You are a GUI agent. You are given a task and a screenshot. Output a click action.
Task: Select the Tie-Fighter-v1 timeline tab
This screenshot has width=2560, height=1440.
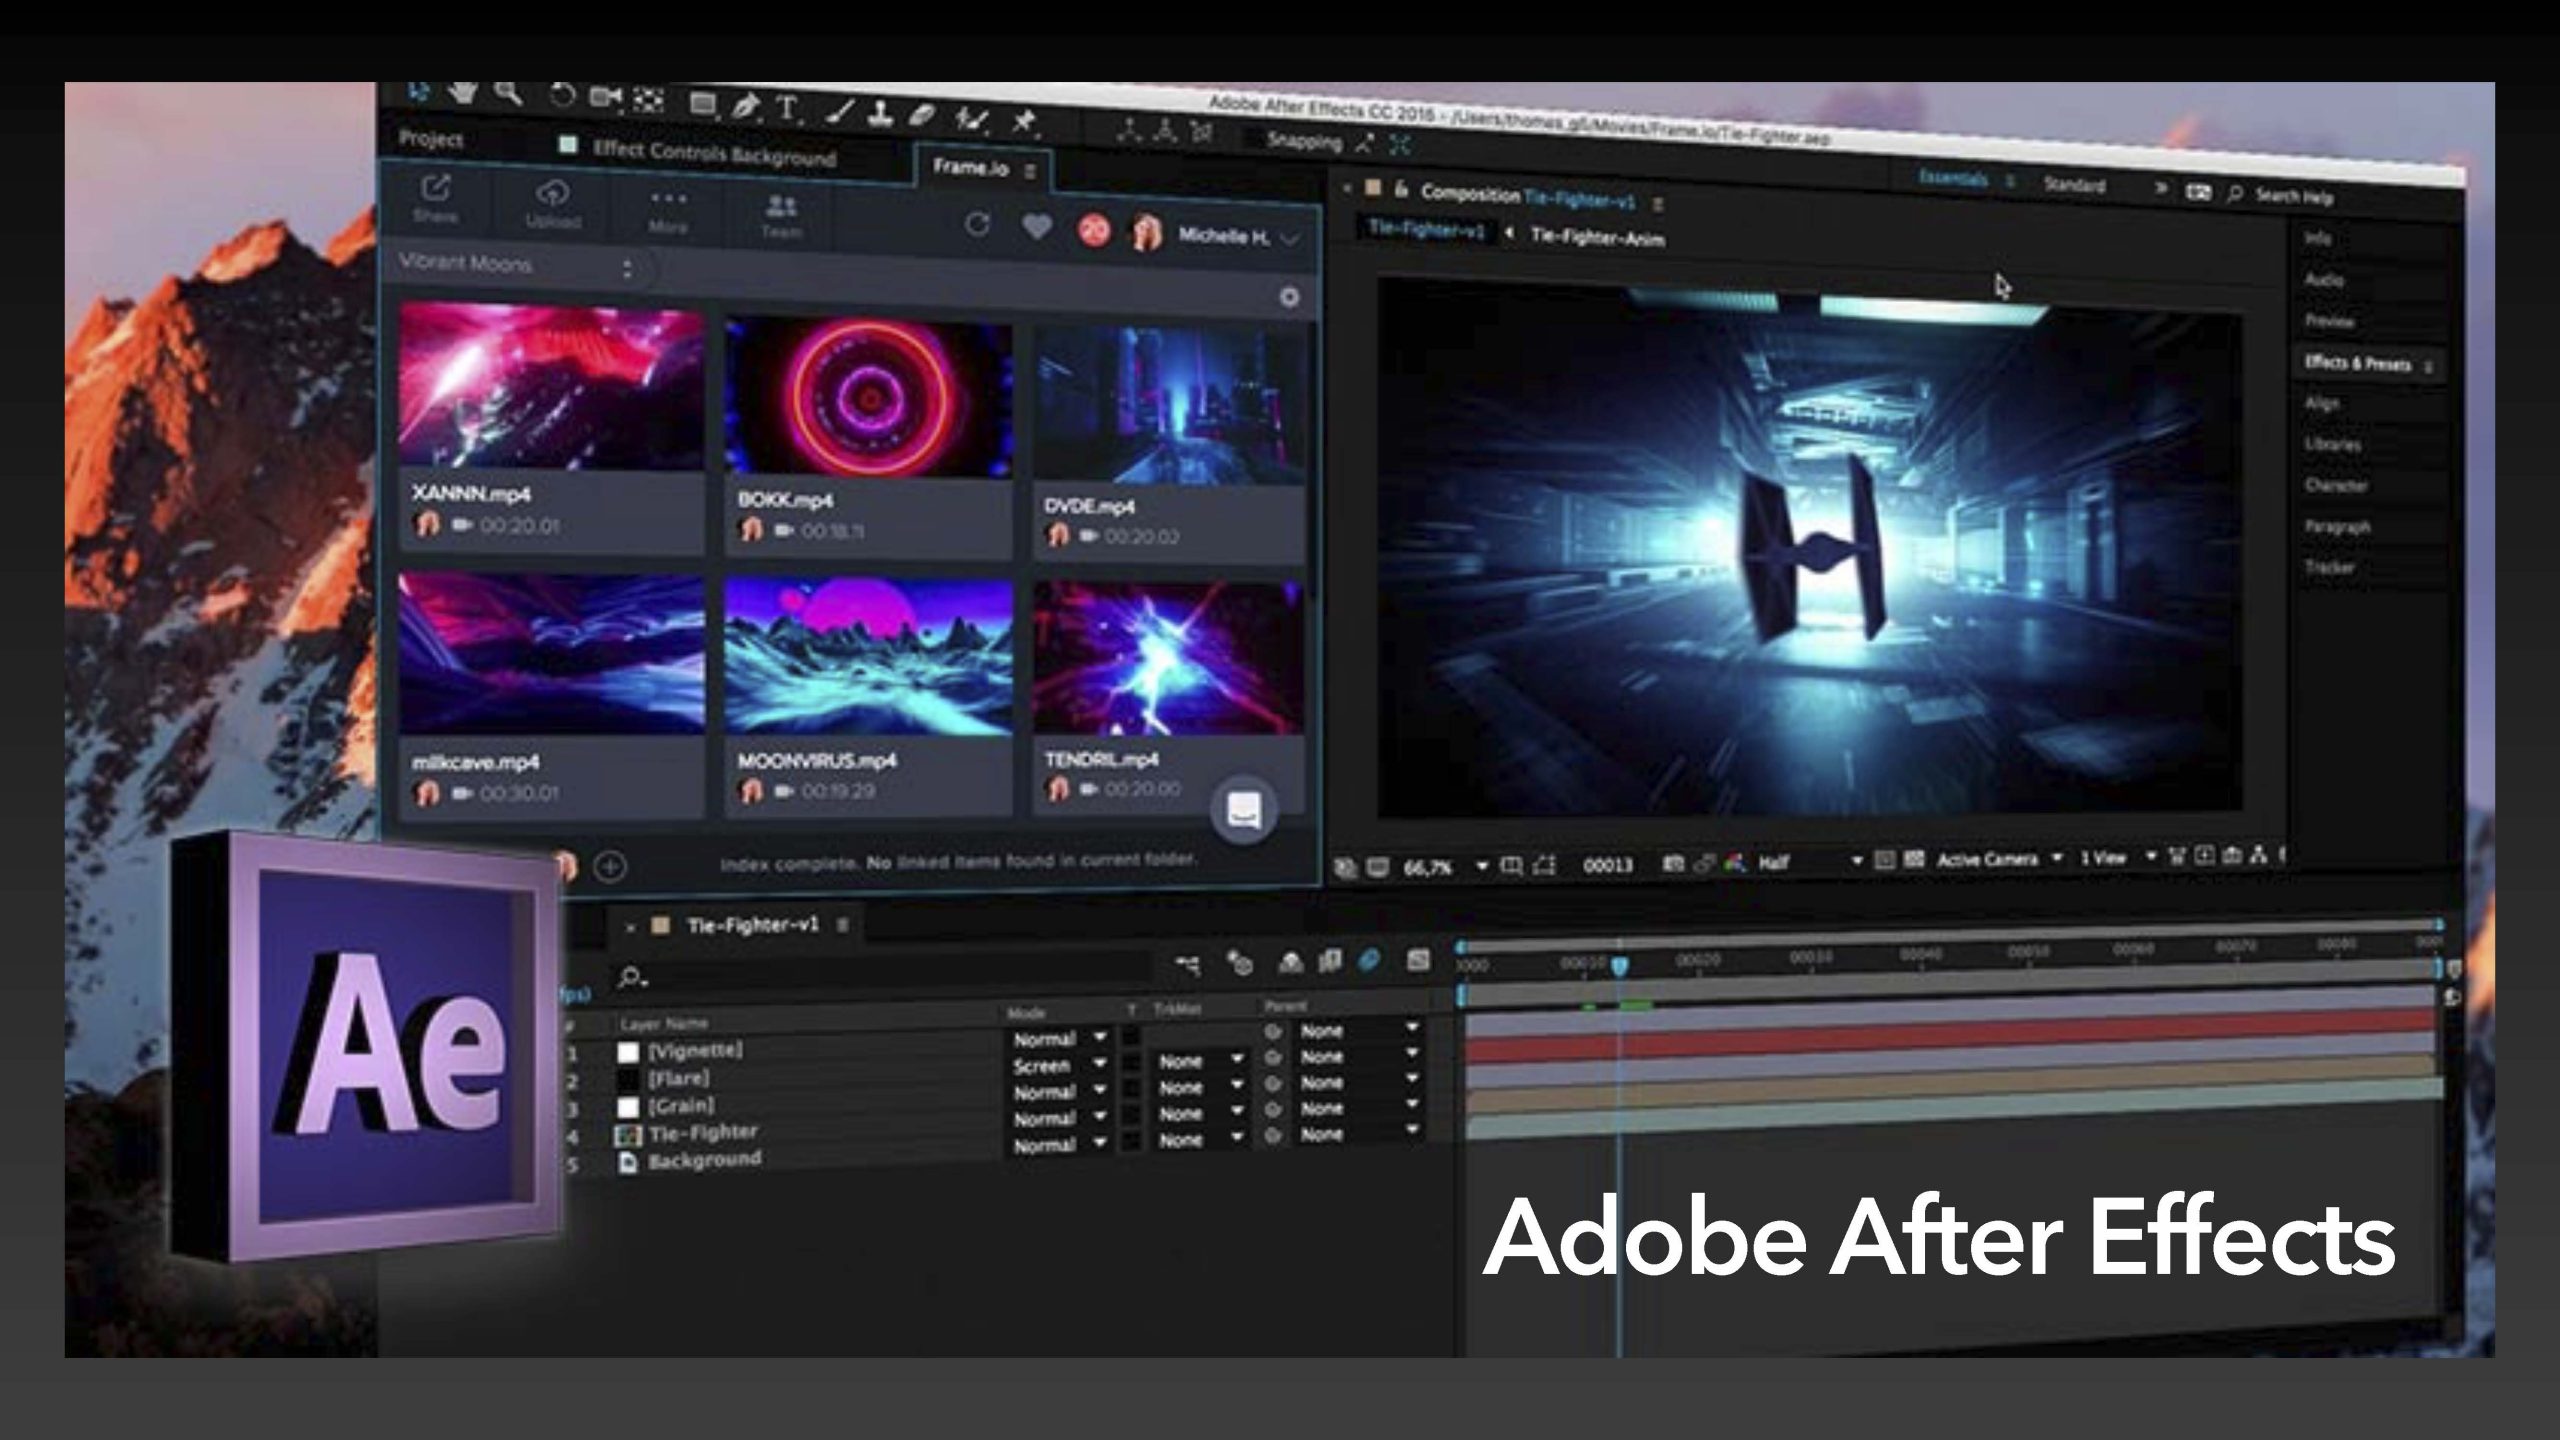tap(752, 925)
